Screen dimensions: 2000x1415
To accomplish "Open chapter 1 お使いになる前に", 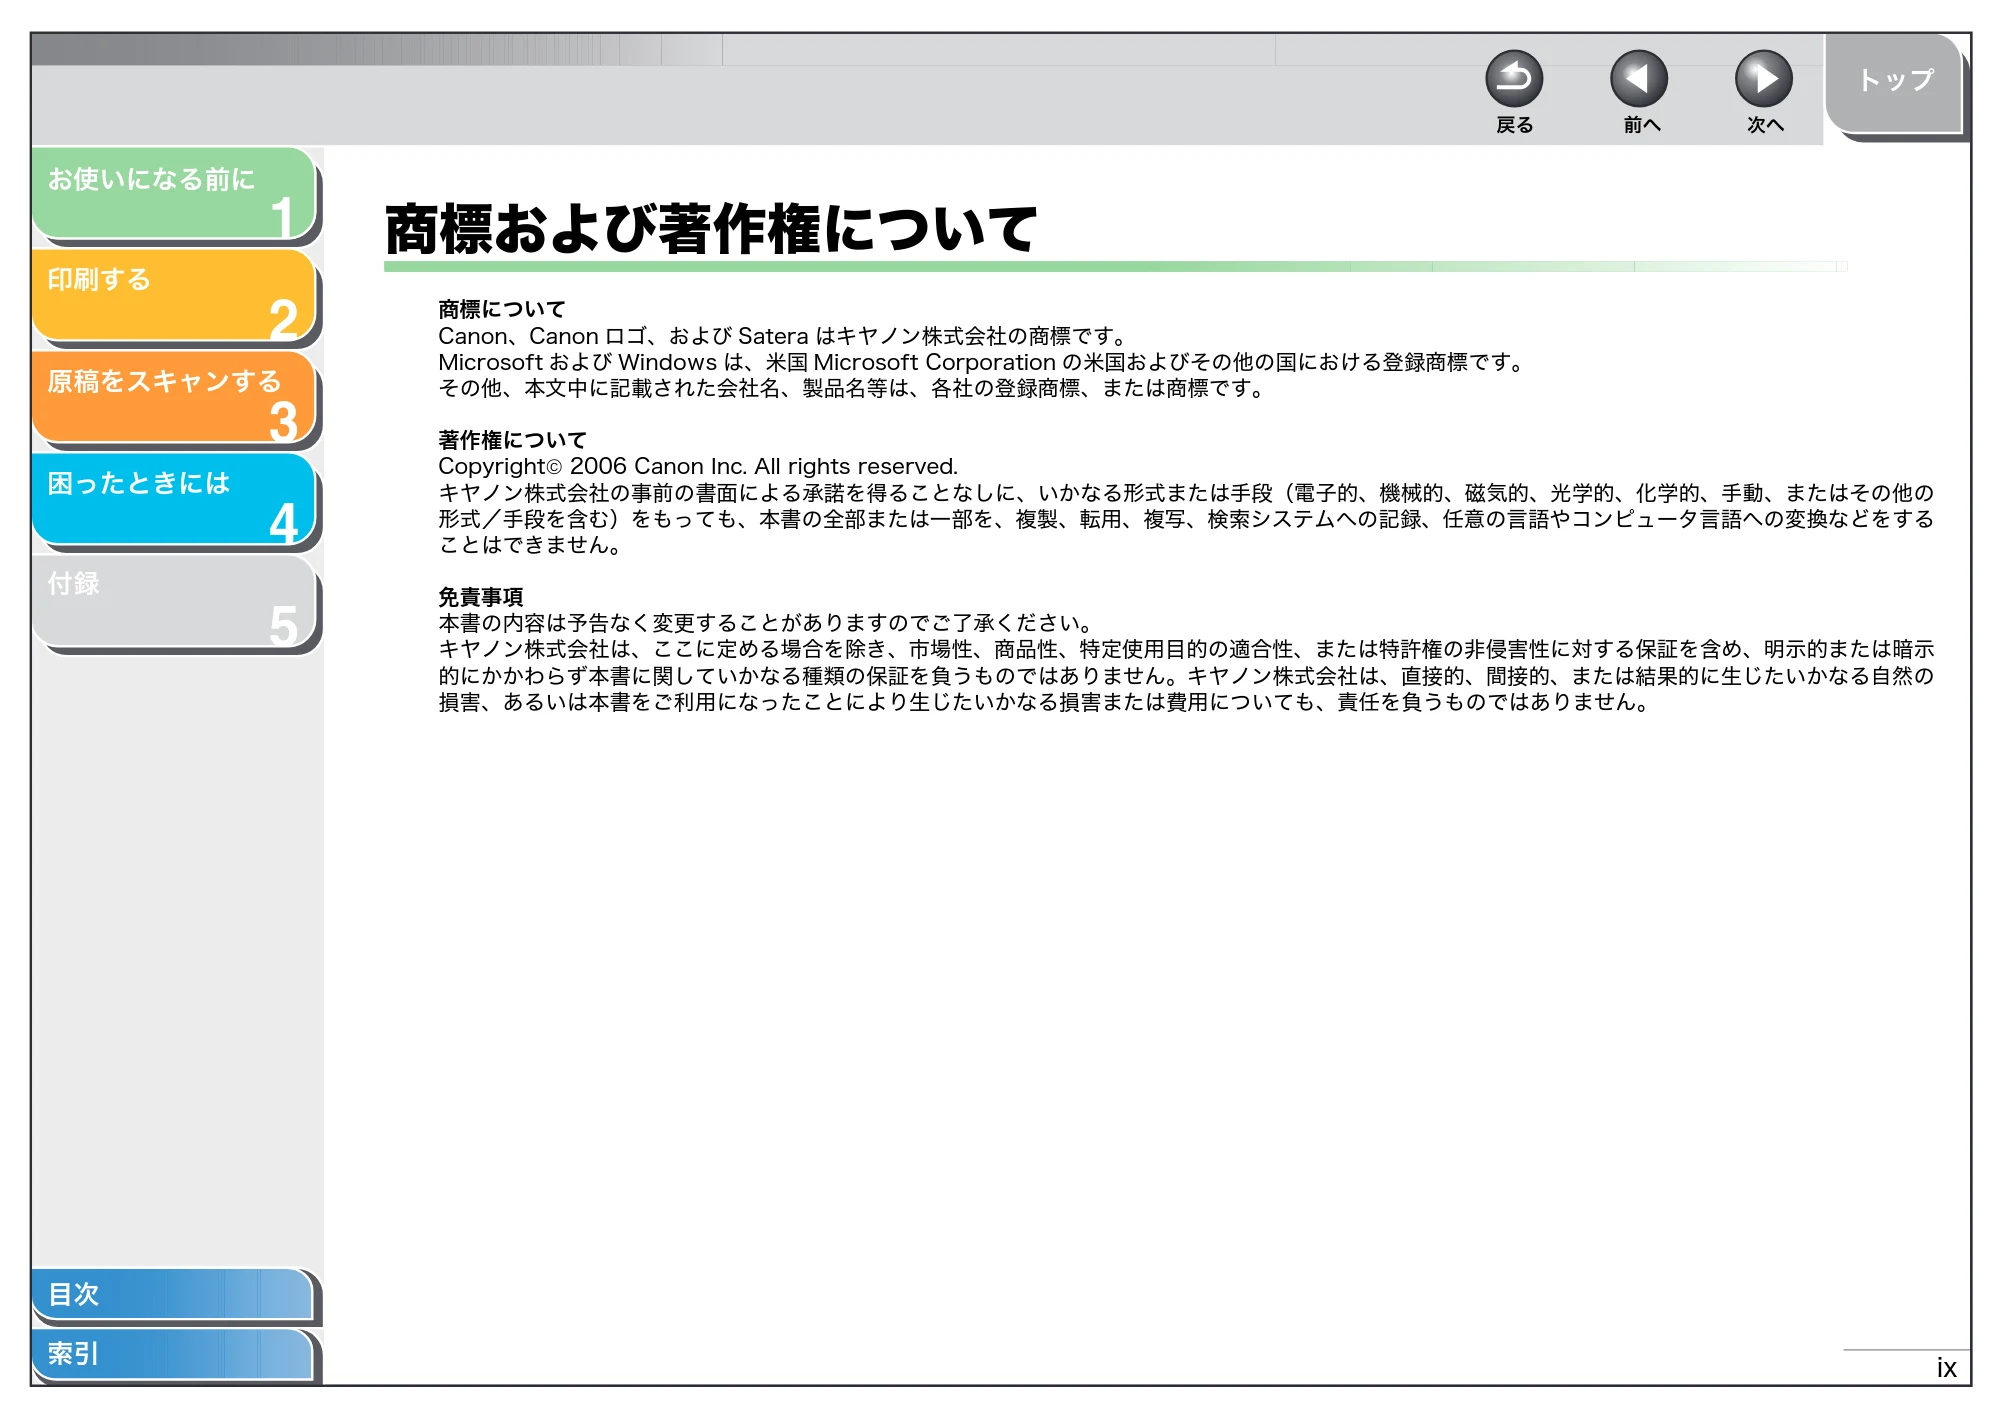I will pos(174,193).
